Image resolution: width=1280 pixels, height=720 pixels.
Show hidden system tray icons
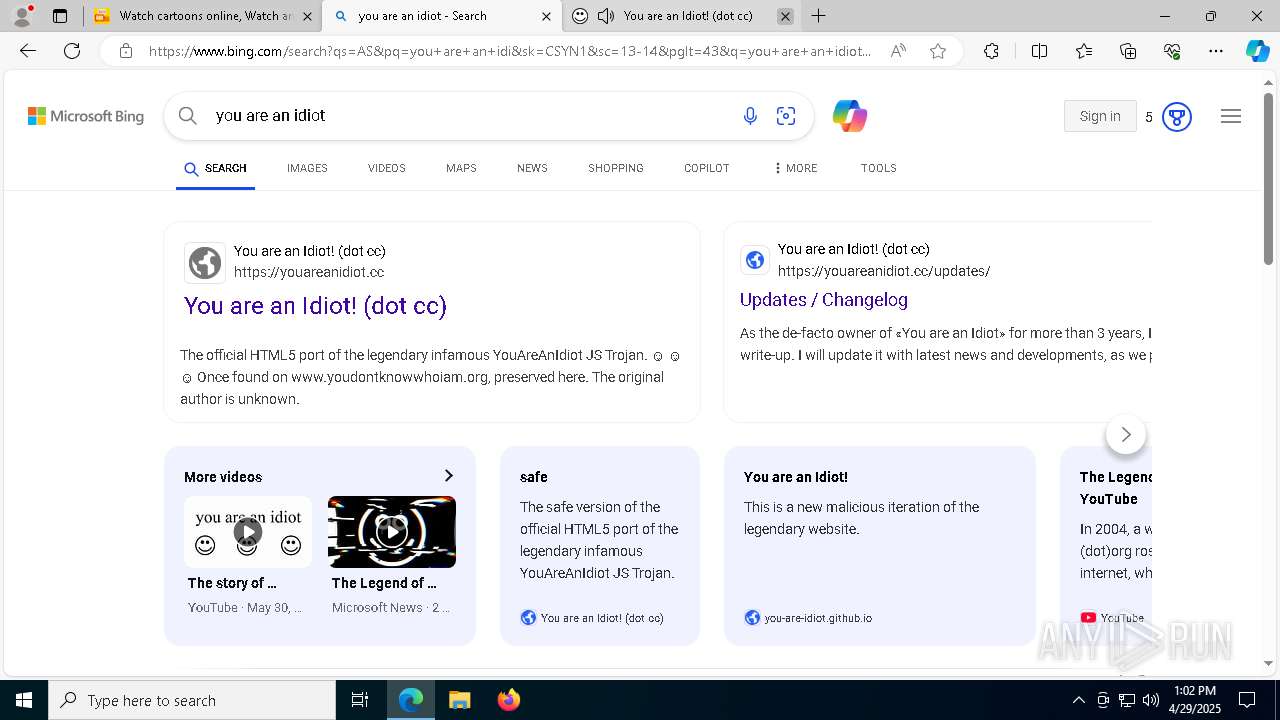pos(1078,700)
